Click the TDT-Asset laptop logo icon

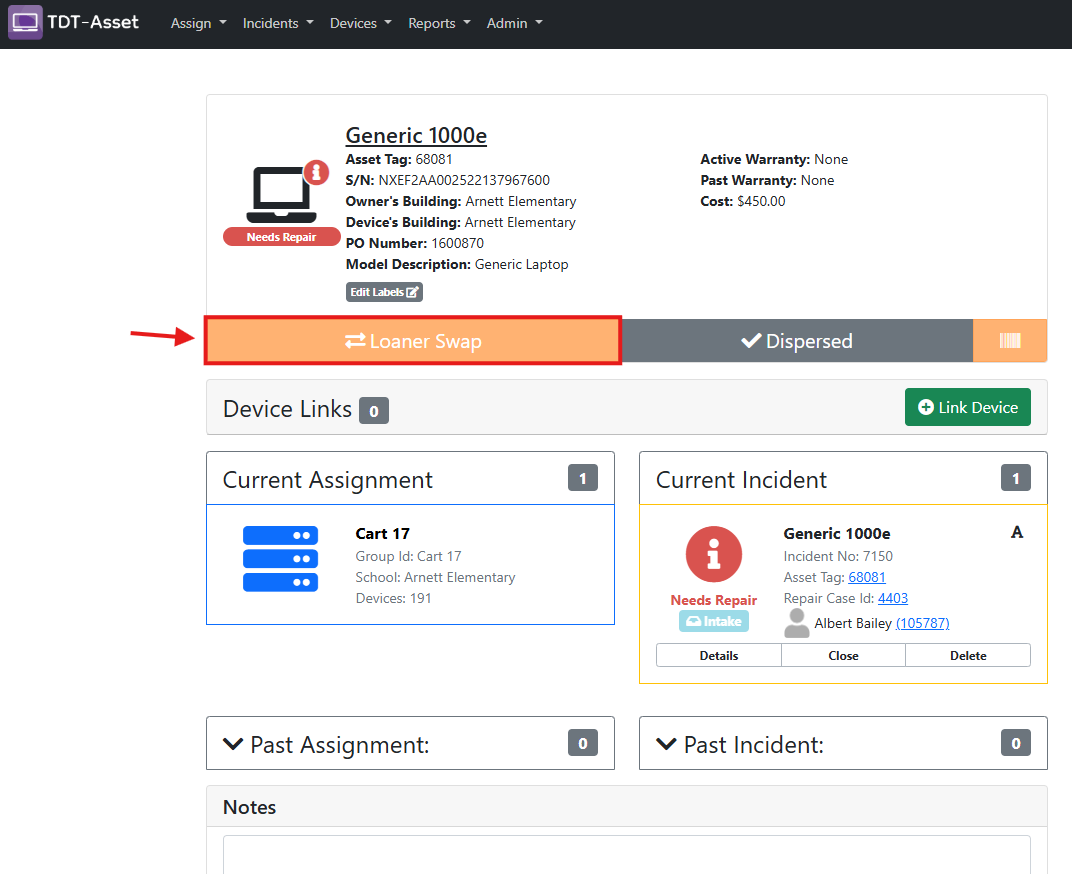coord(25,22)
